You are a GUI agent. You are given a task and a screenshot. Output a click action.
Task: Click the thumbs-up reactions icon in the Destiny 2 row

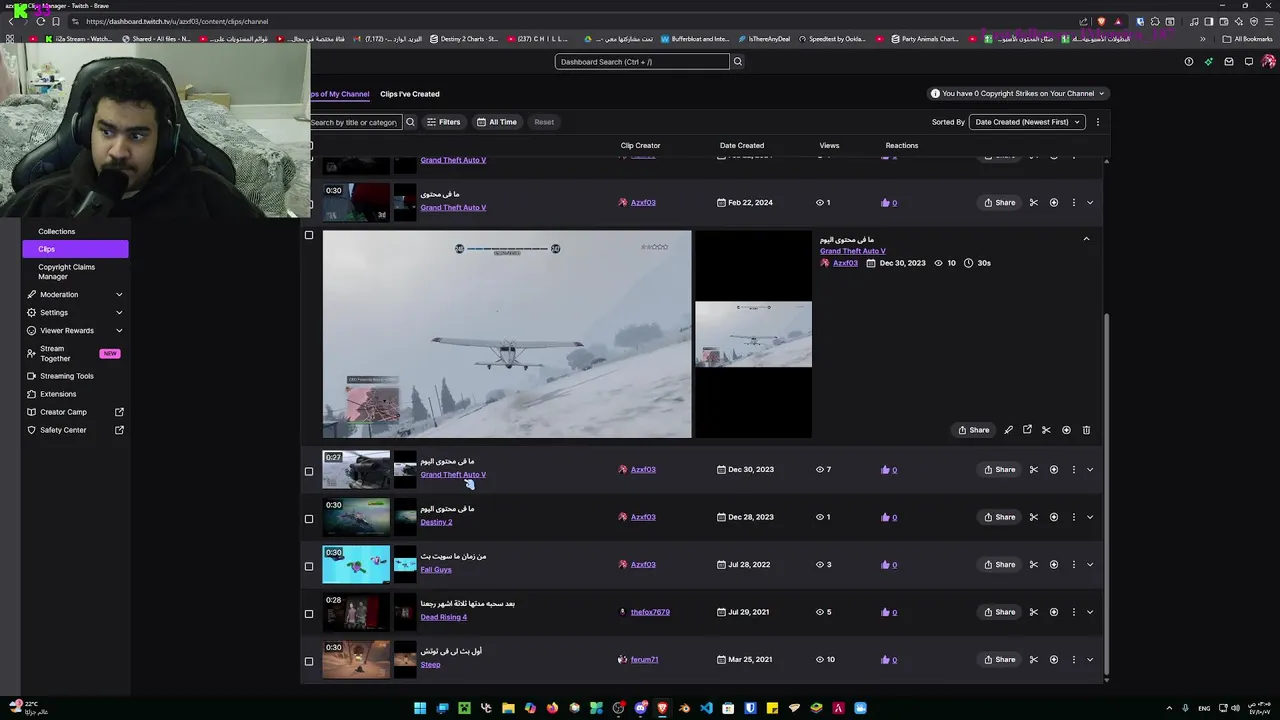(885, 517)
